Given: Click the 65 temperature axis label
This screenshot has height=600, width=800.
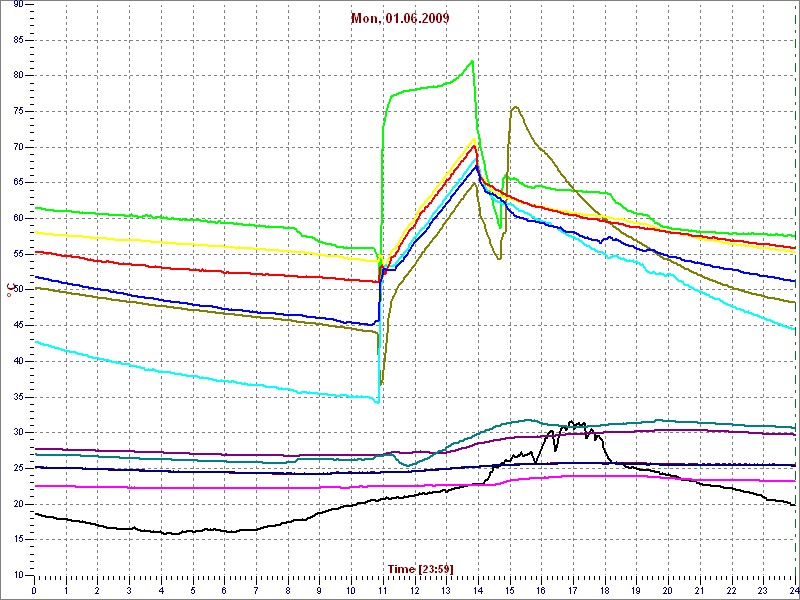Looking at the screenshot, I should pyautogui.click(x=17, y=183).
